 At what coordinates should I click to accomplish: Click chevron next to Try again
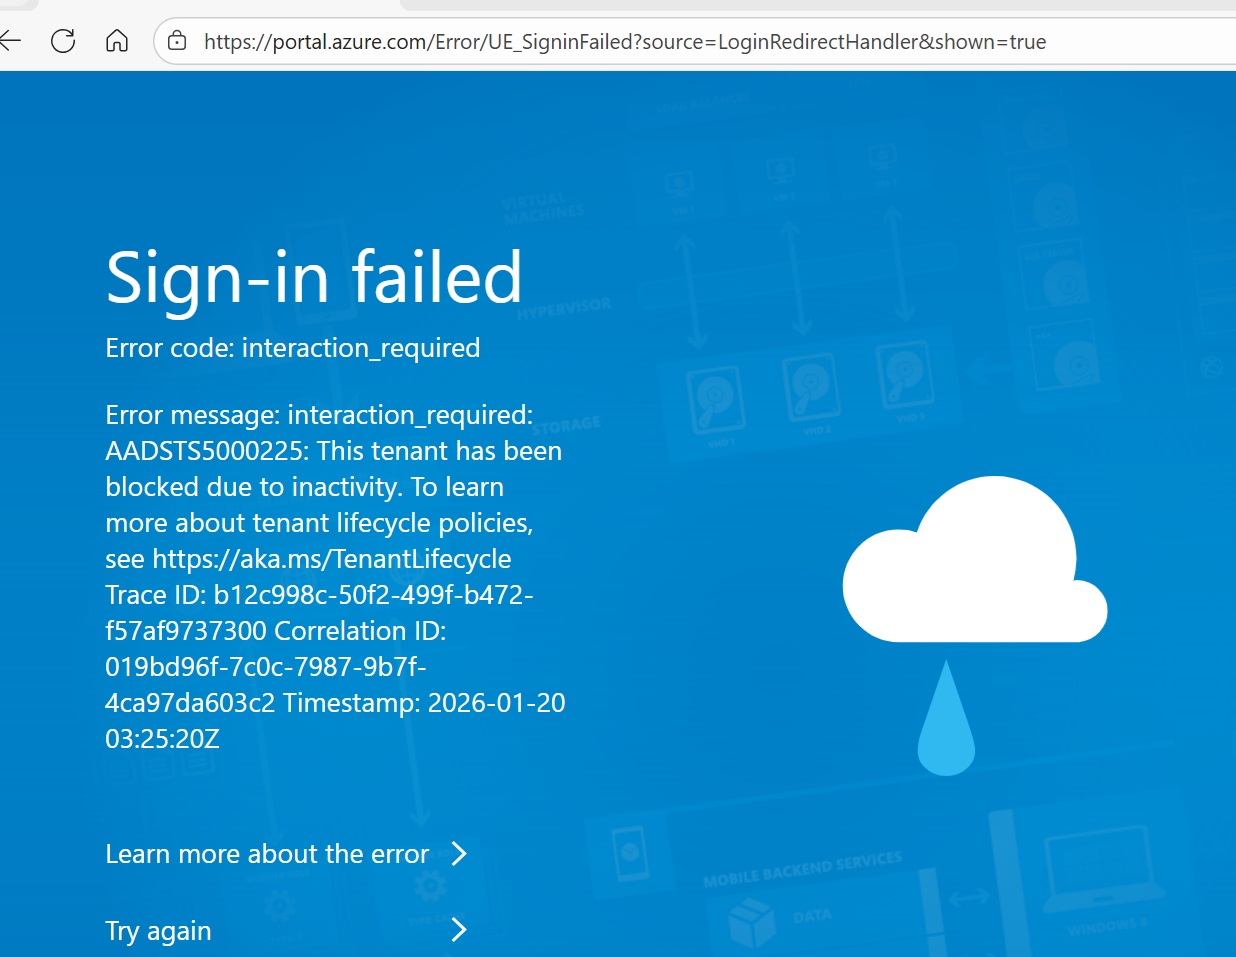tap(459, 930)
